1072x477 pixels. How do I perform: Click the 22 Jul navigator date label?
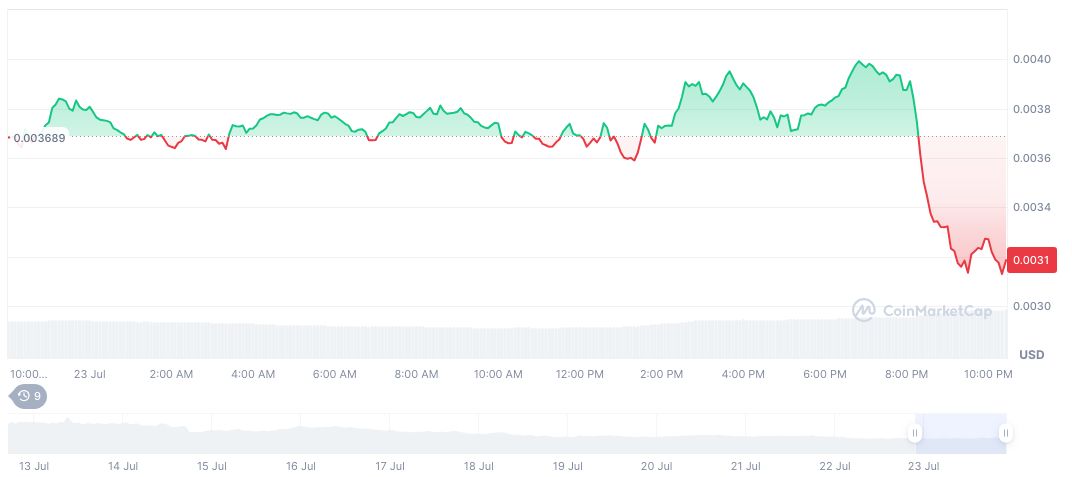click(835, 466)
